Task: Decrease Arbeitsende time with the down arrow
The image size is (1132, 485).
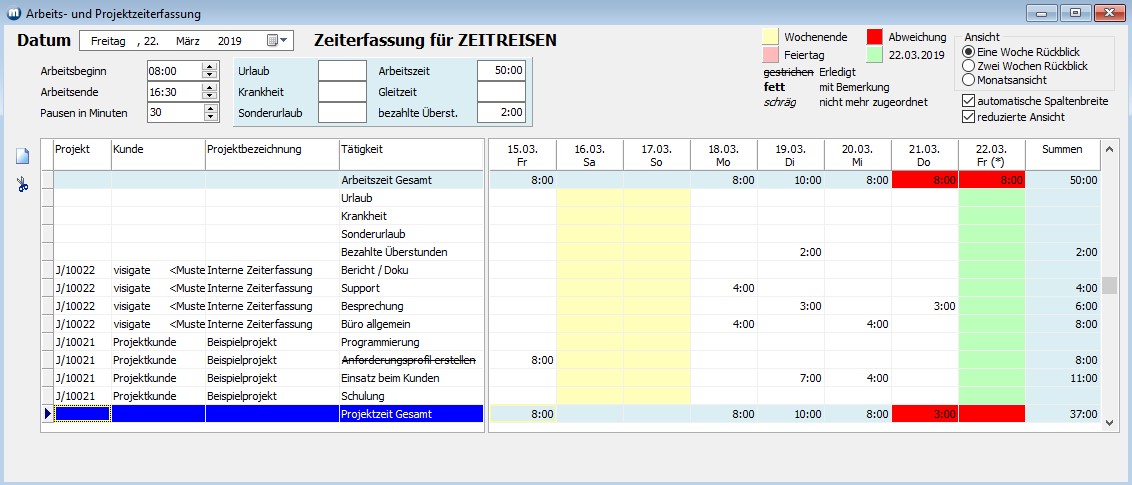Action: pyautogui.click(x=209, y=96)
